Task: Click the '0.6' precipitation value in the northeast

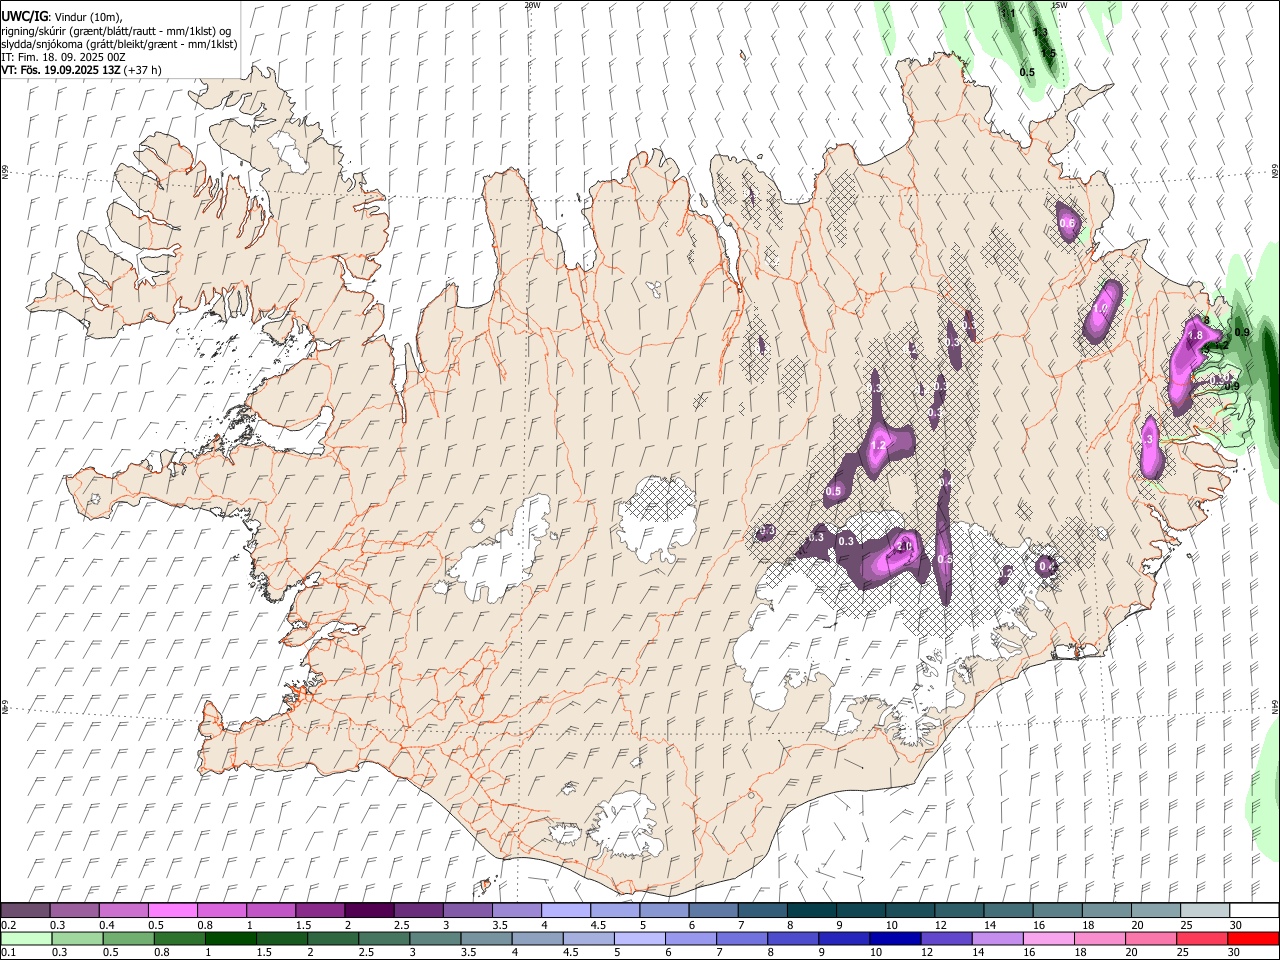Action: [x=1067, y=223]
